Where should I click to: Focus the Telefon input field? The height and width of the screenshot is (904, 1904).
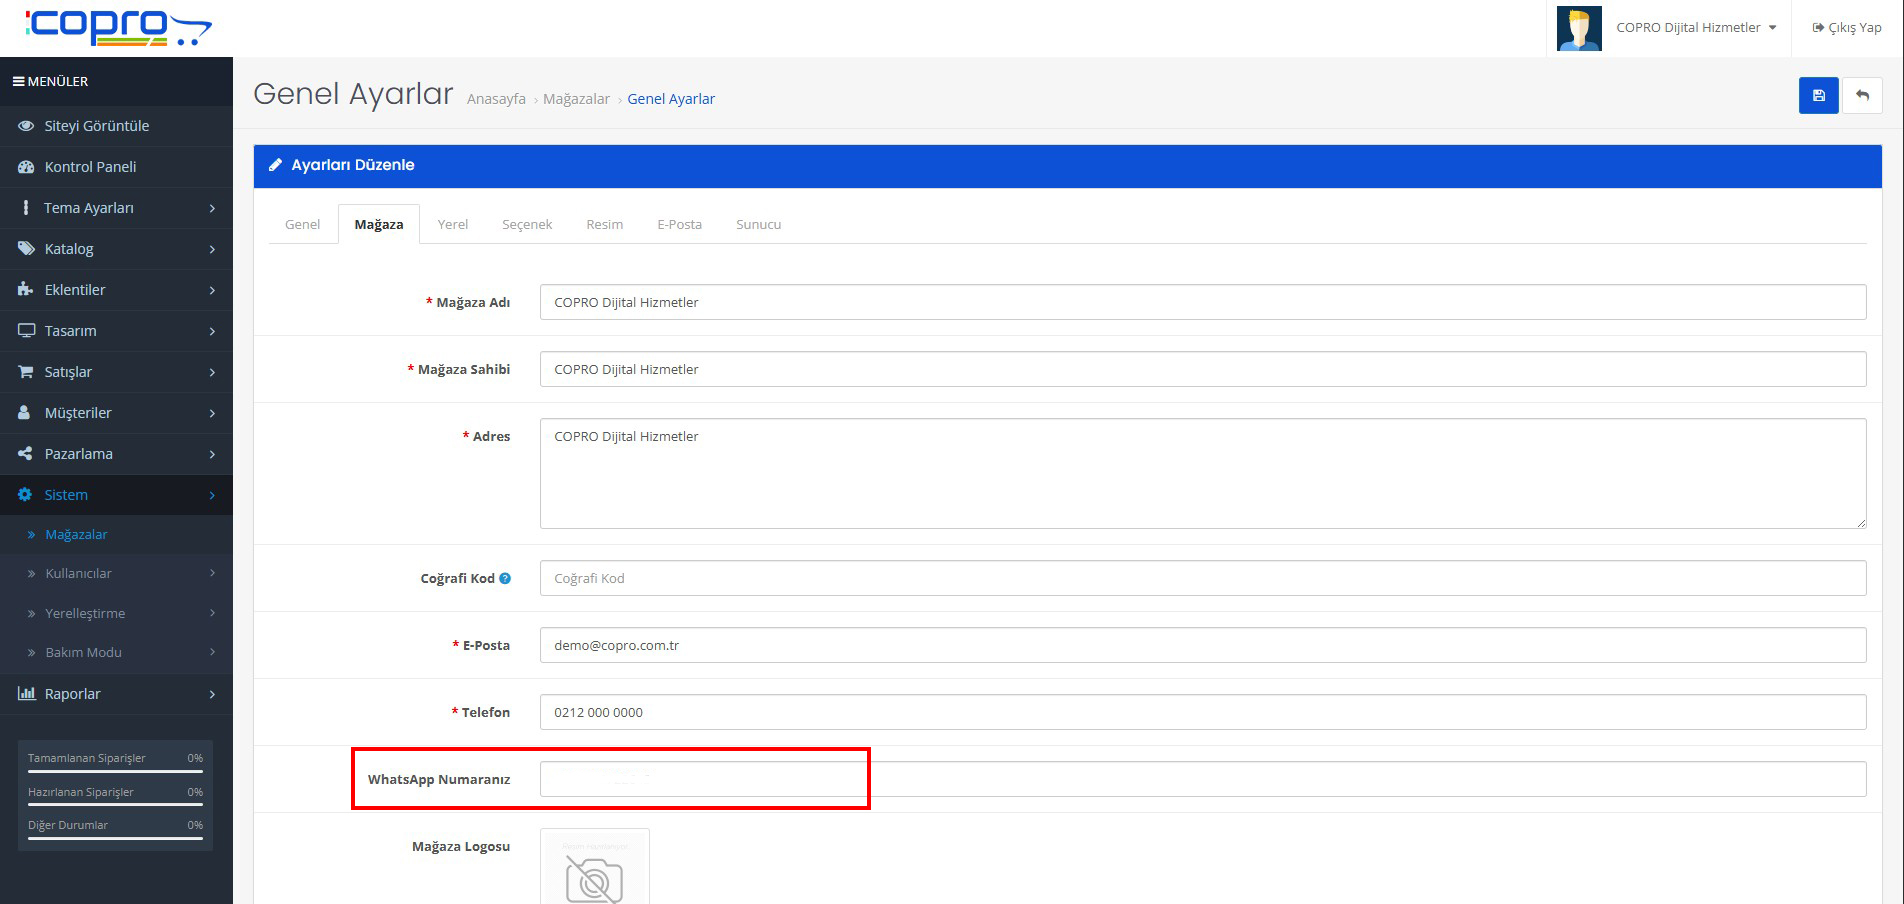pyautogui.click(x=1202, y=713)
